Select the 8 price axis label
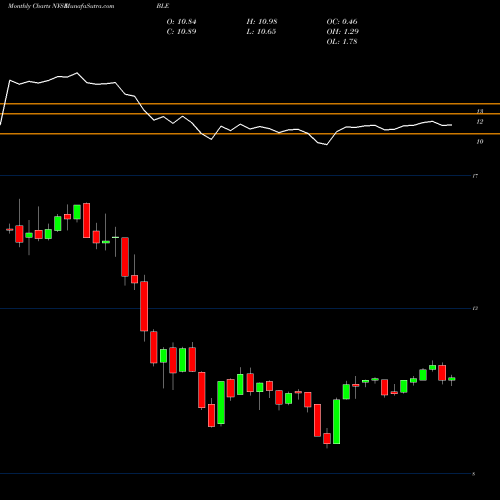The height and width of the screenshot is (500, 500). coord(474,474)
